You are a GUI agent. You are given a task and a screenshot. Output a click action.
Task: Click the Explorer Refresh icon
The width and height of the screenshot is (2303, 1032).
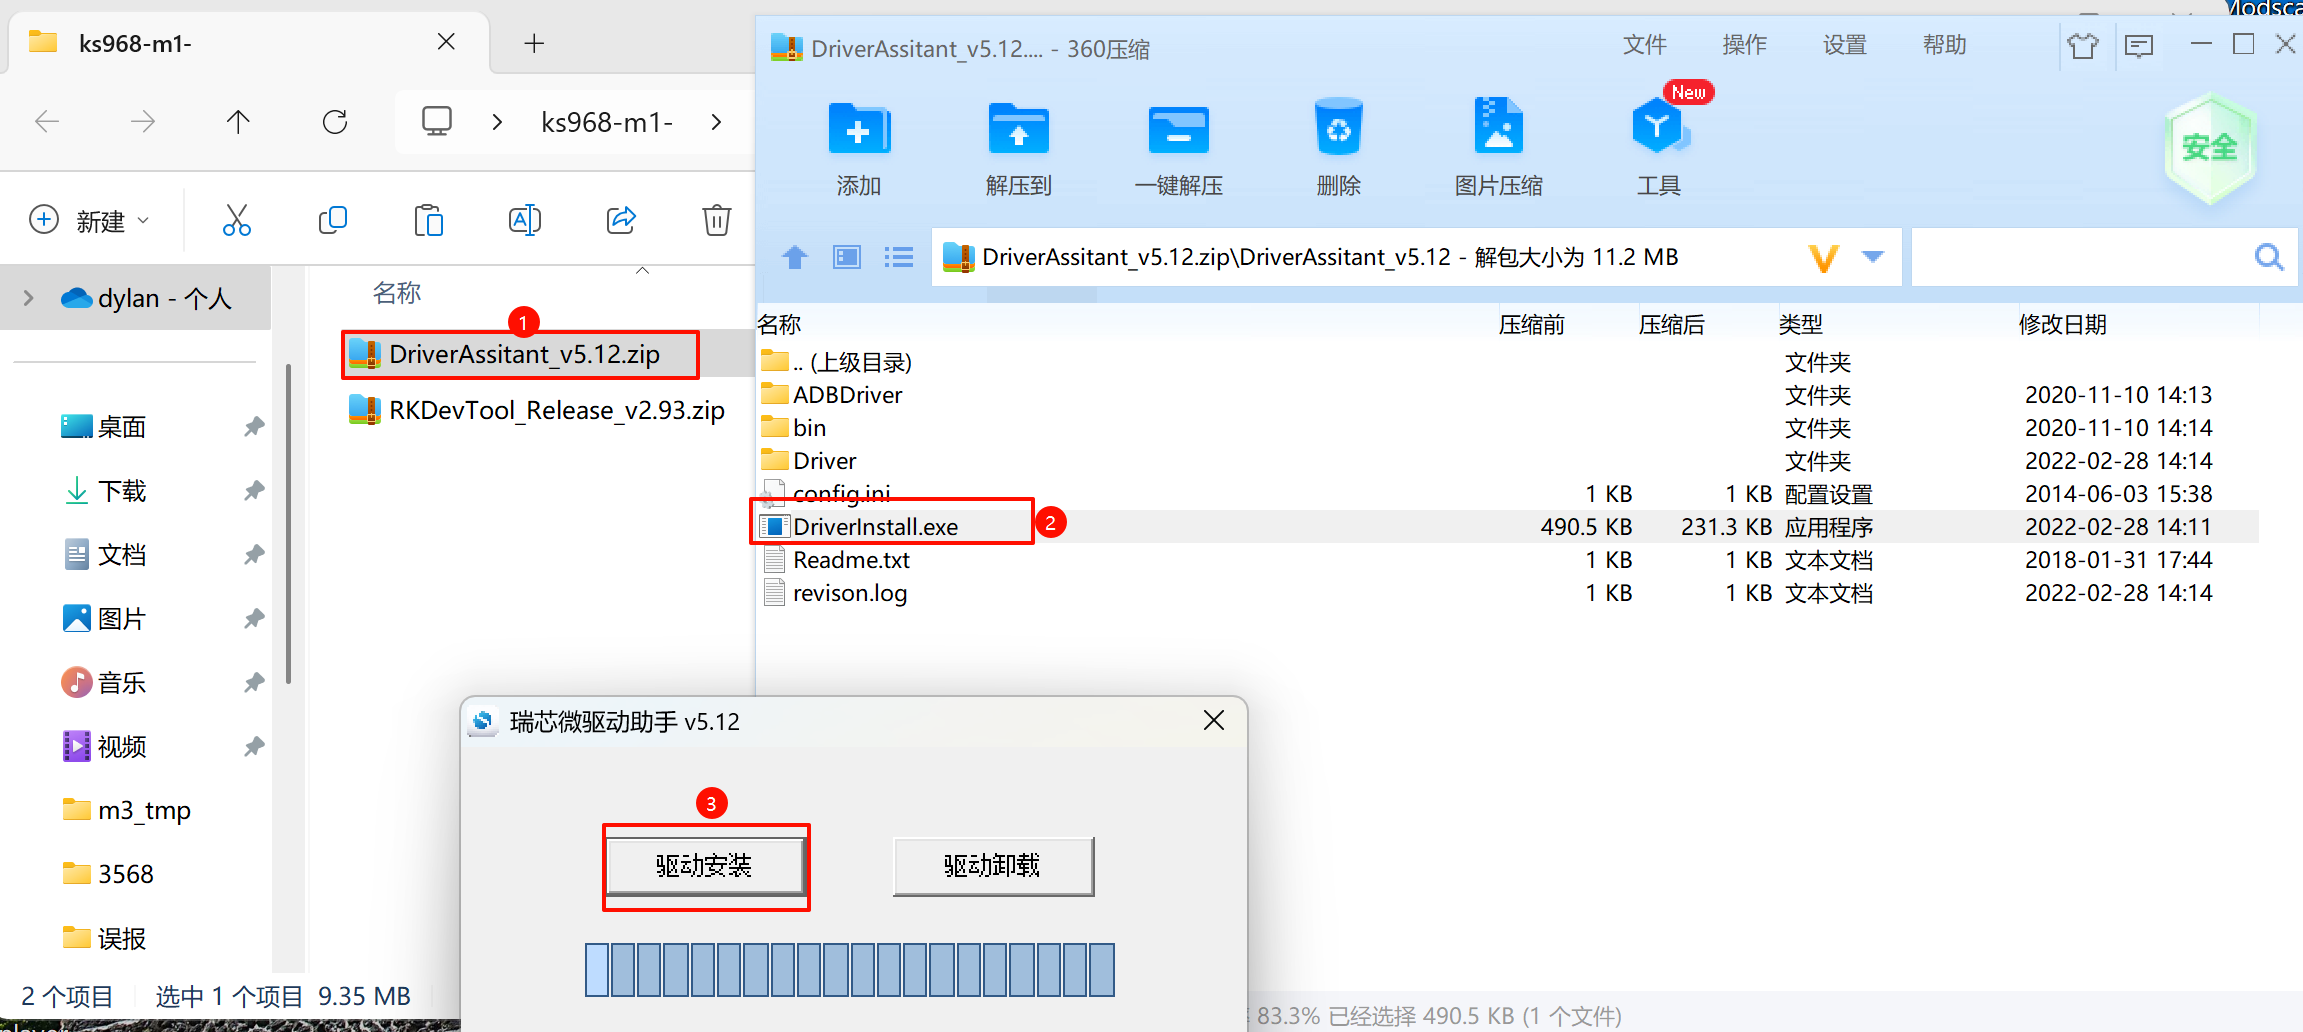click(335, 122)
